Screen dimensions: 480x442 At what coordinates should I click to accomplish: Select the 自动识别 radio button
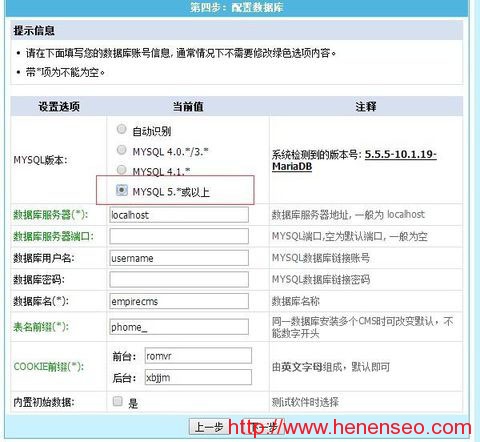(x=121, y=129)
